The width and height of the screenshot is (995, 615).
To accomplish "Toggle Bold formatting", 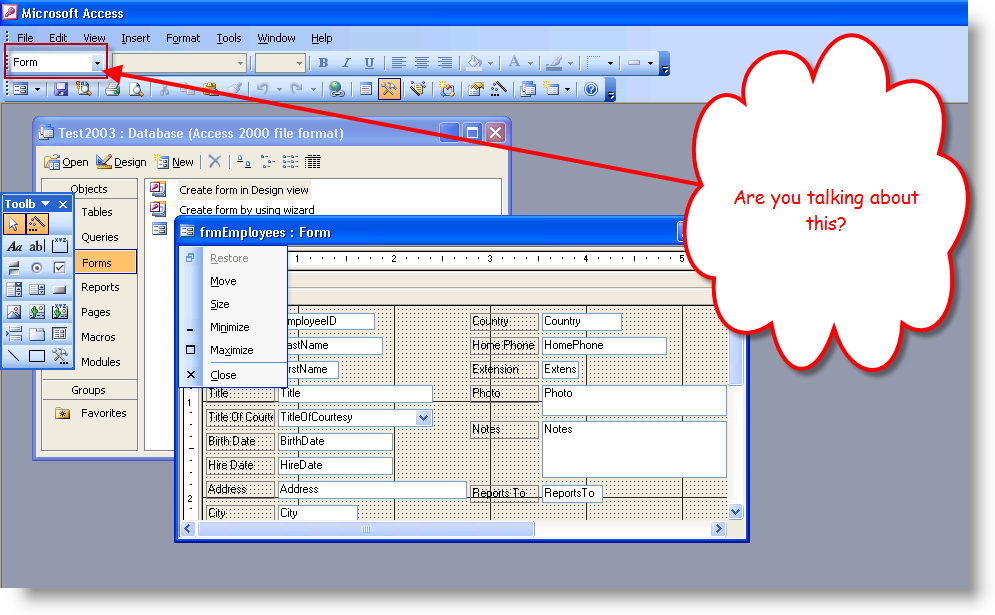I will [324, 63].
